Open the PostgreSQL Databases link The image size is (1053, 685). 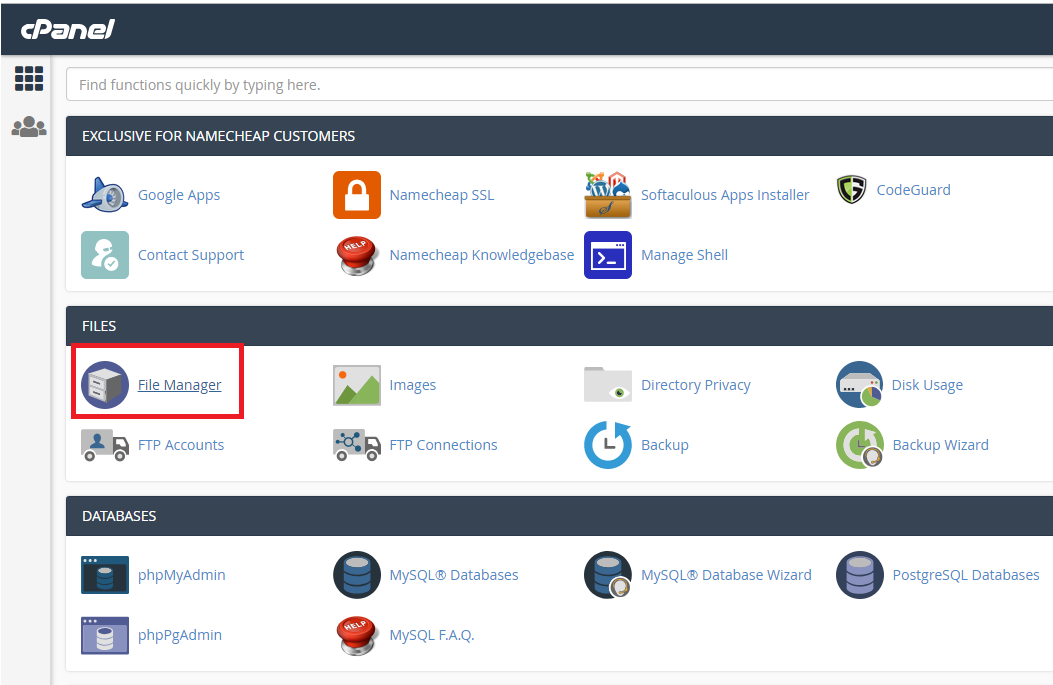click(966, 575)
